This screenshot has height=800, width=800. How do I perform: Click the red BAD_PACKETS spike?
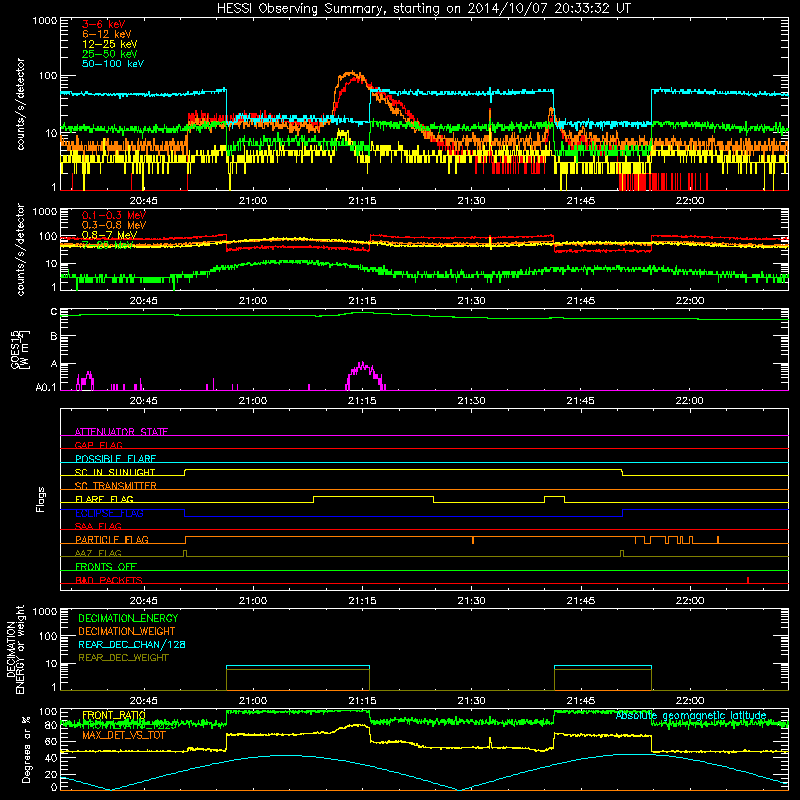pyautogui.click(x=748, y=580)
